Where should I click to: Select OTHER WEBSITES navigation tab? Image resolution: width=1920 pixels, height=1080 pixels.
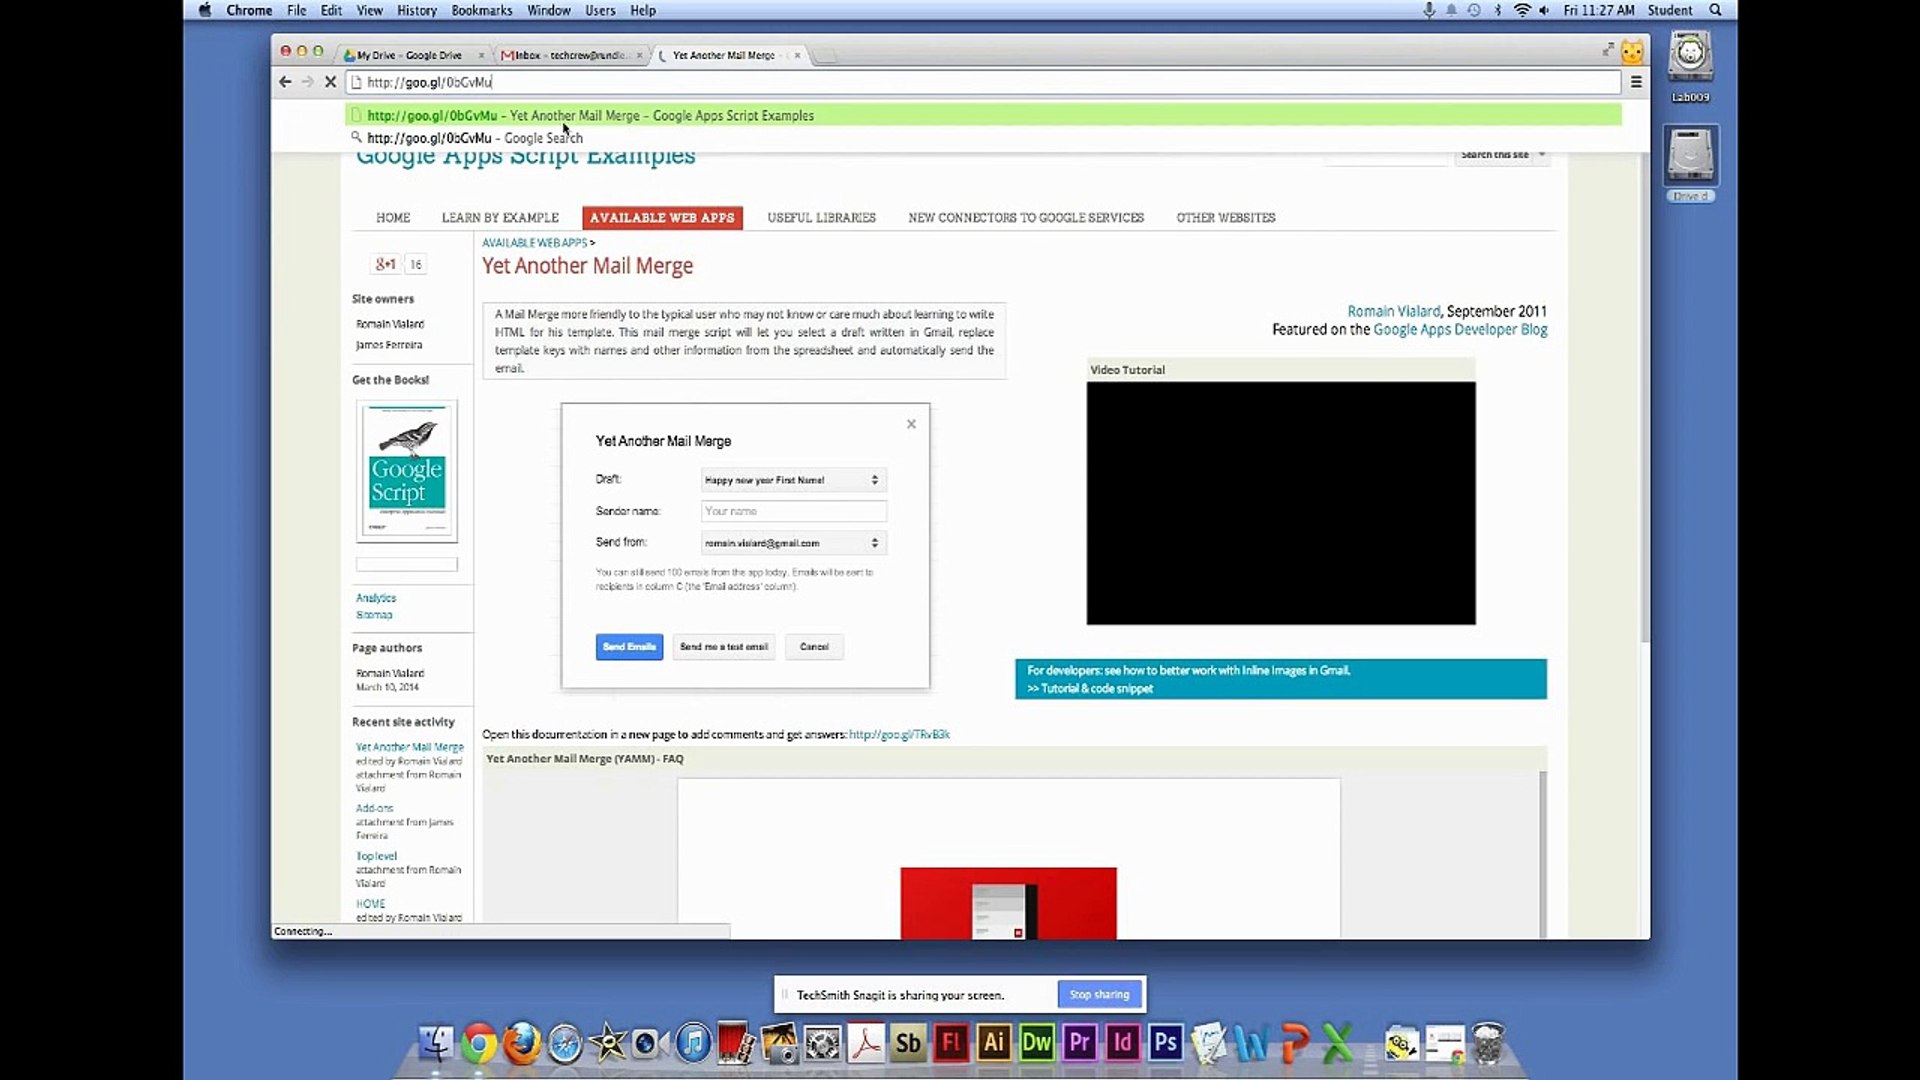click(1226, 218)
